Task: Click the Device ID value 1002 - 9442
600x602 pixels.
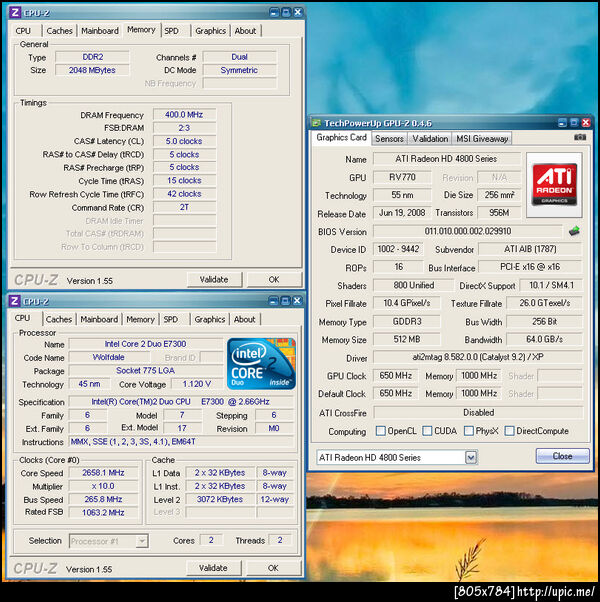Action: pos(398,249)
